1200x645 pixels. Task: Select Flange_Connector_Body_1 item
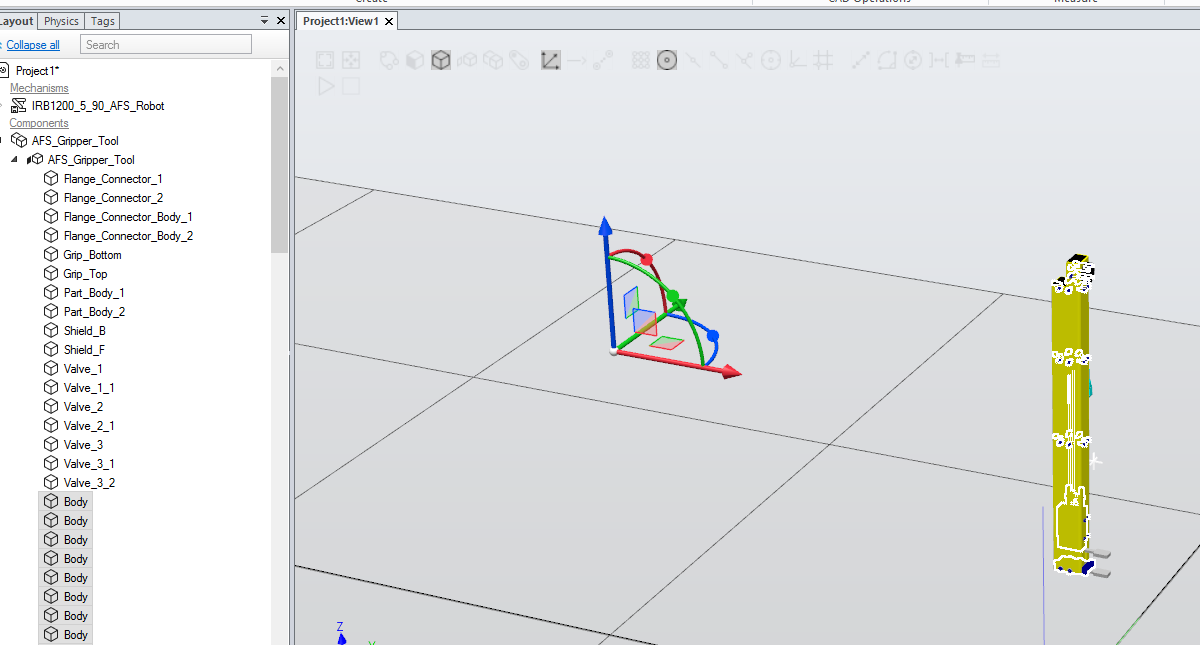pos(128,217)
